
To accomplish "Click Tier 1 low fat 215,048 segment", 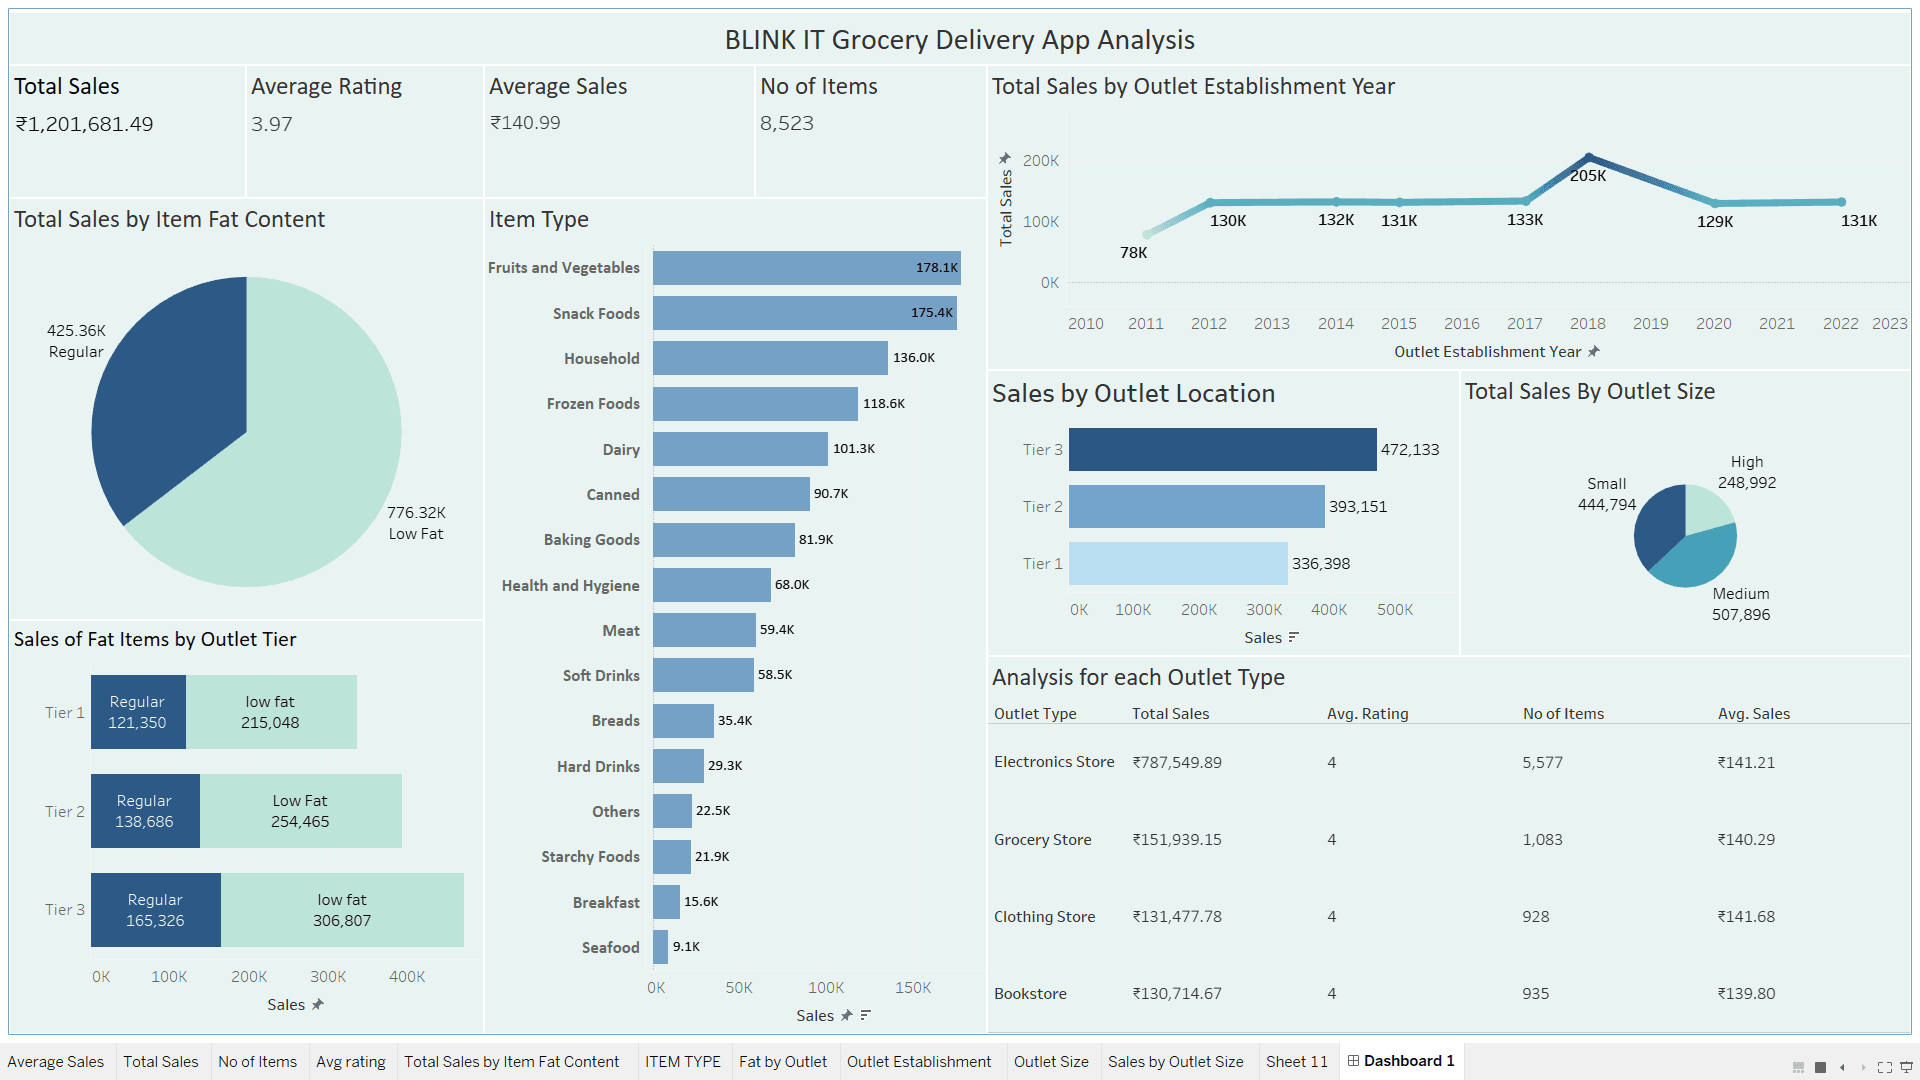I will tap(271, 712).
